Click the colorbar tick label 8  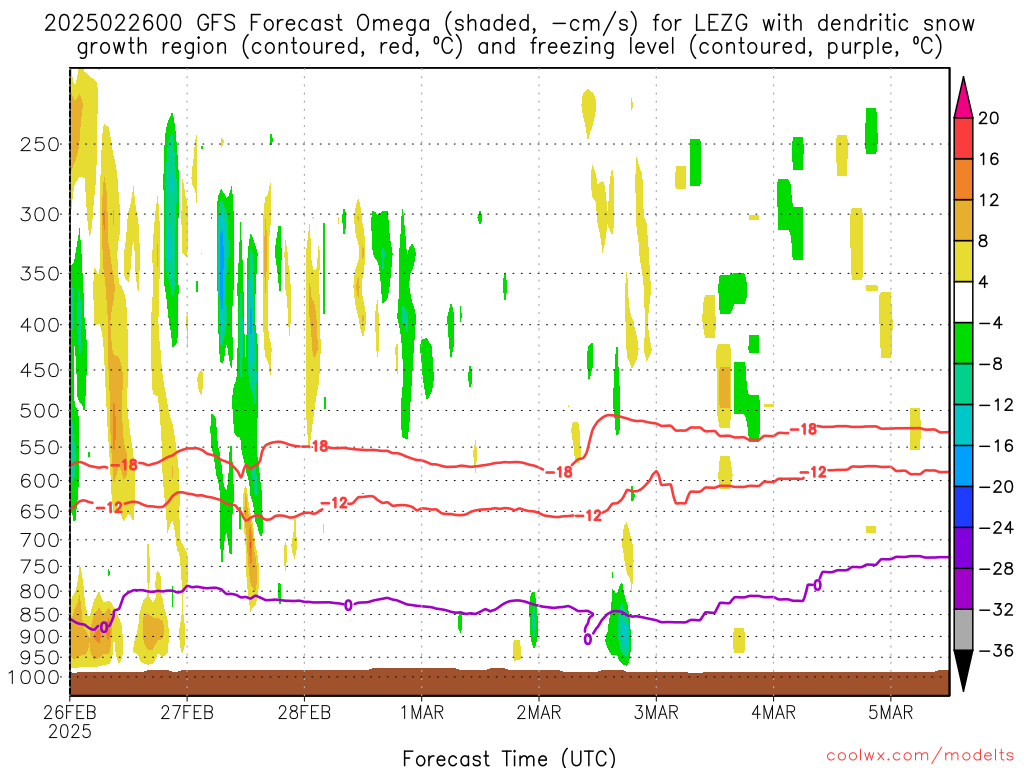click(984, 241)
